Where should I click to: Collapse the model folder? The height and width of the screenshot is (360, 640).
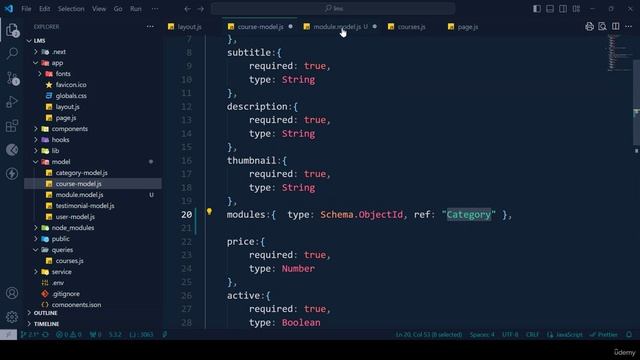coord(36,162)
